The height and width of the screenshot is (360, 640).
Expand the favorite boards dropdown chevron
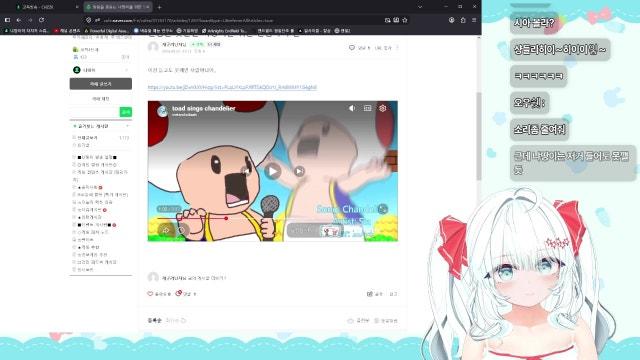127,126
